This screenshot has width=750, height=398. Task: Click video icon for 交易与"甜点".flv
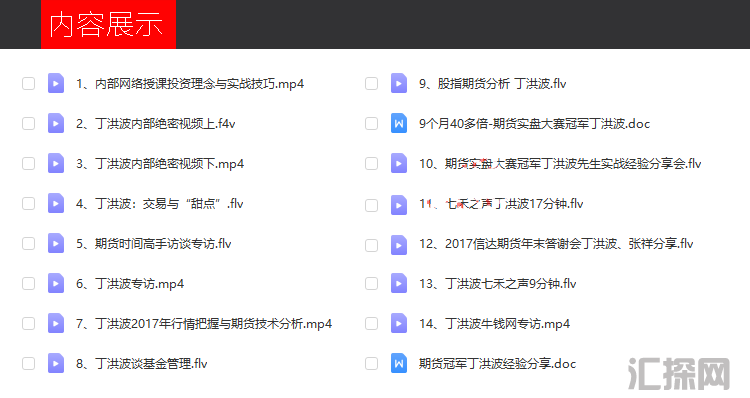point(56,203)
